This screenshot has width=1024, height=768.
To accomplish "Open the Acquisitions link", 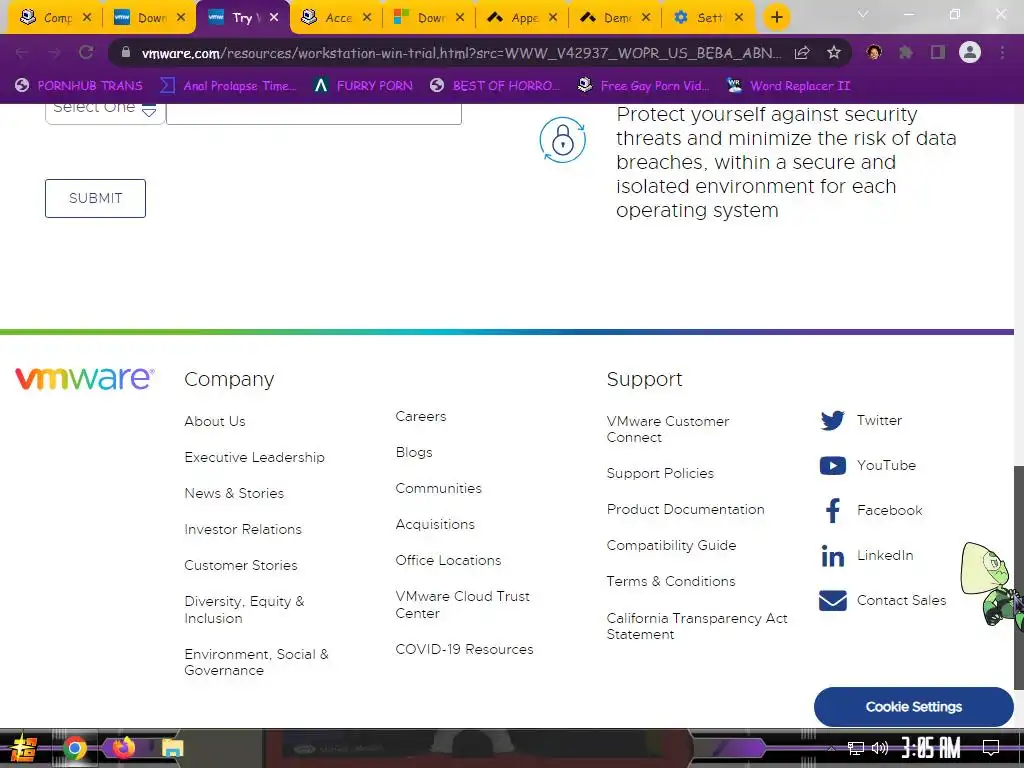I will (435, 524).
